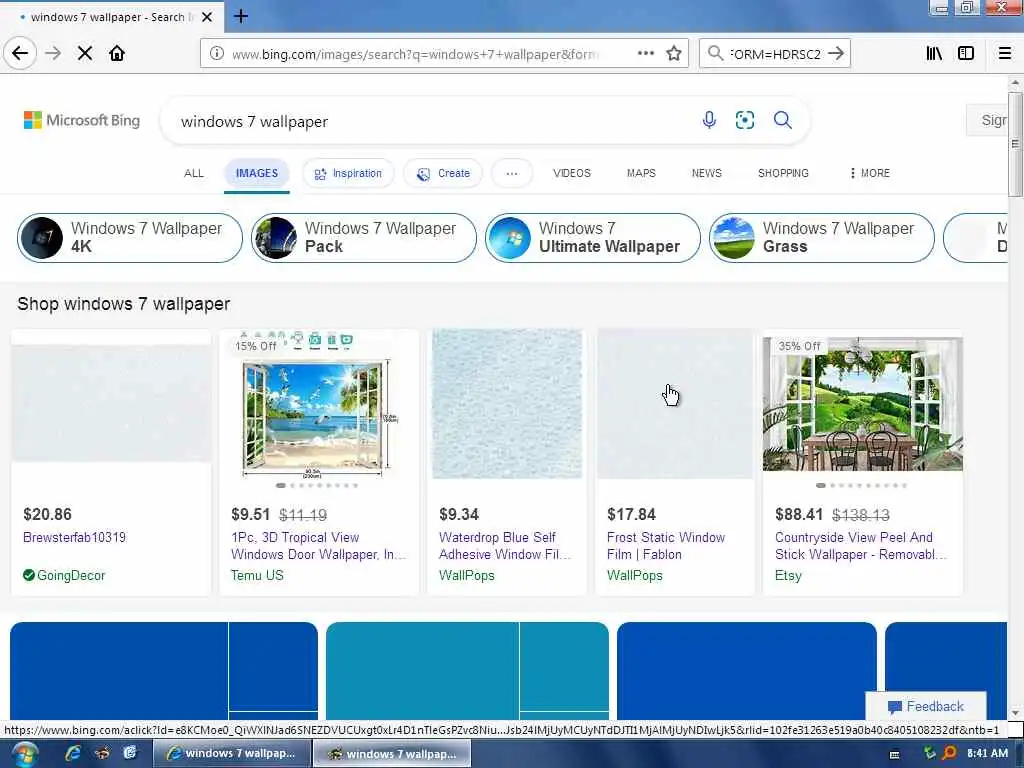The height and width of the screenshot is (768, 1024).
Task: Switch to the SHOPPING tab
Action: (x=783, y=173)
